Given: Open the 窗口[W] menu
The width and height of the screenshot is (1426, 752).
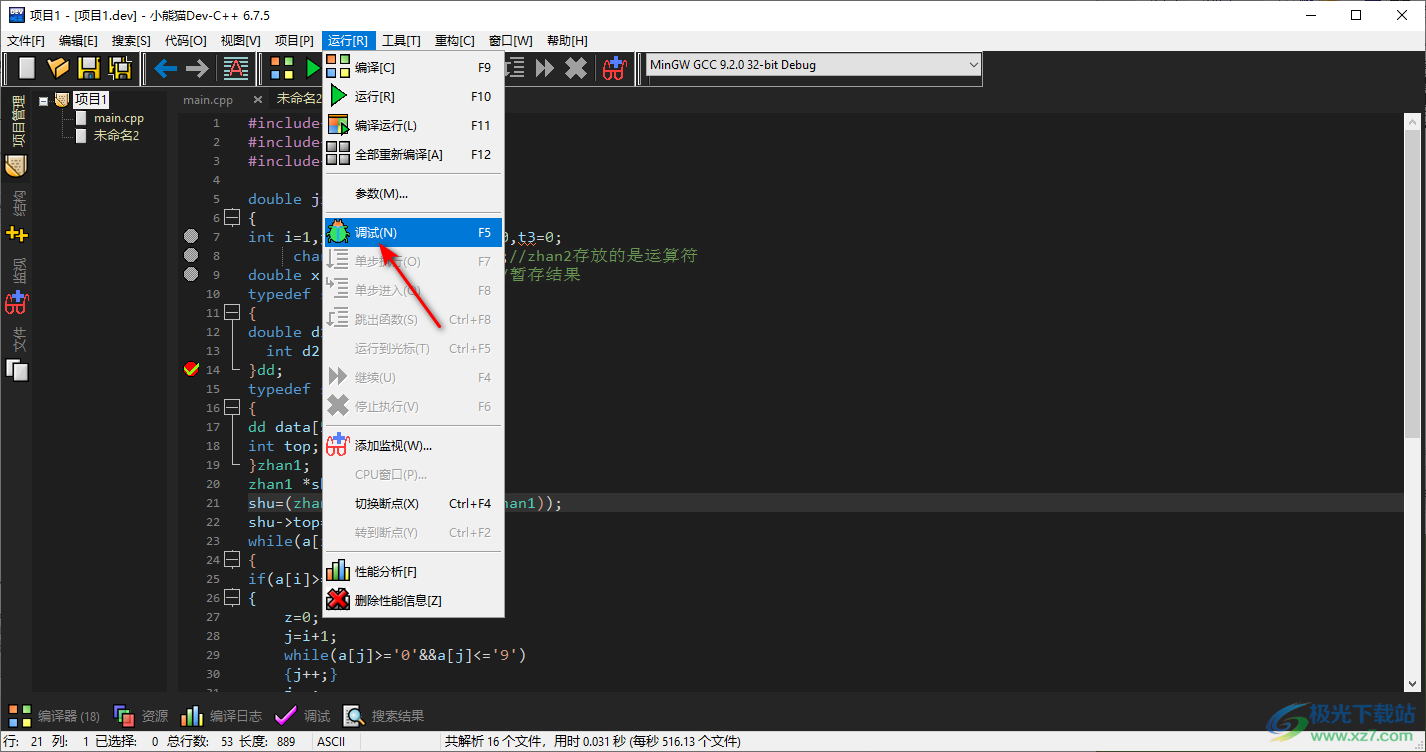Looking at the screenshot, I should [510, 41].
